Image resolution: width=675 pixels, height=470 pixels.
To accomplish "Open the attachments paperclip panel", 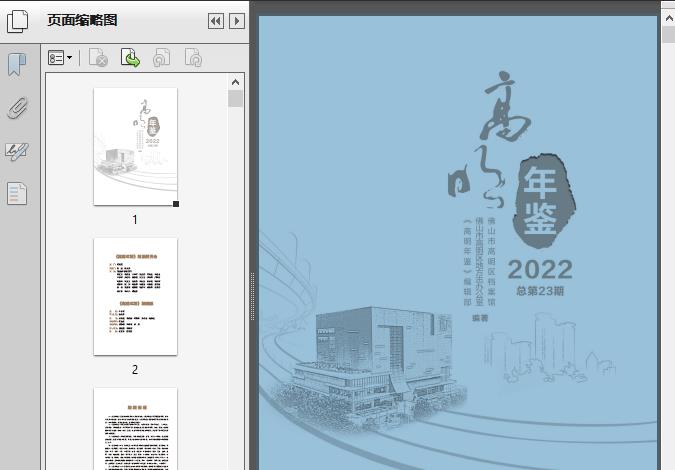I will click(17, 108).
